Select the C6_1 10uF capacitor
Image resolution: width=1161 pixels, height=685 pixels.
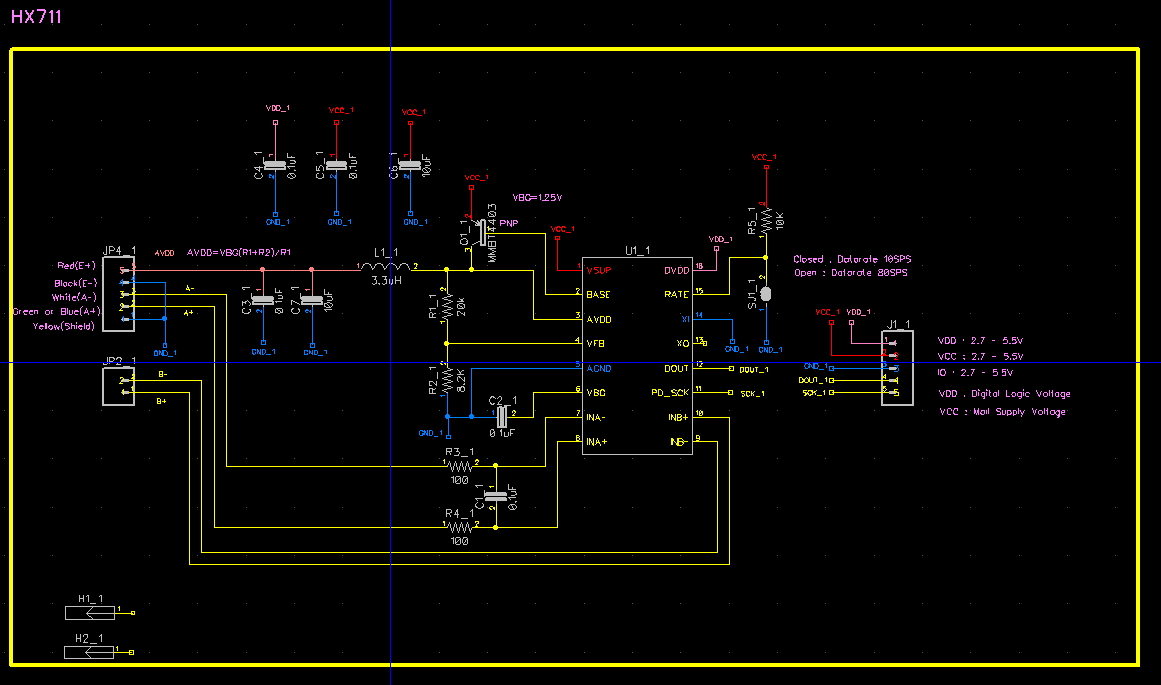click(409, 165)
